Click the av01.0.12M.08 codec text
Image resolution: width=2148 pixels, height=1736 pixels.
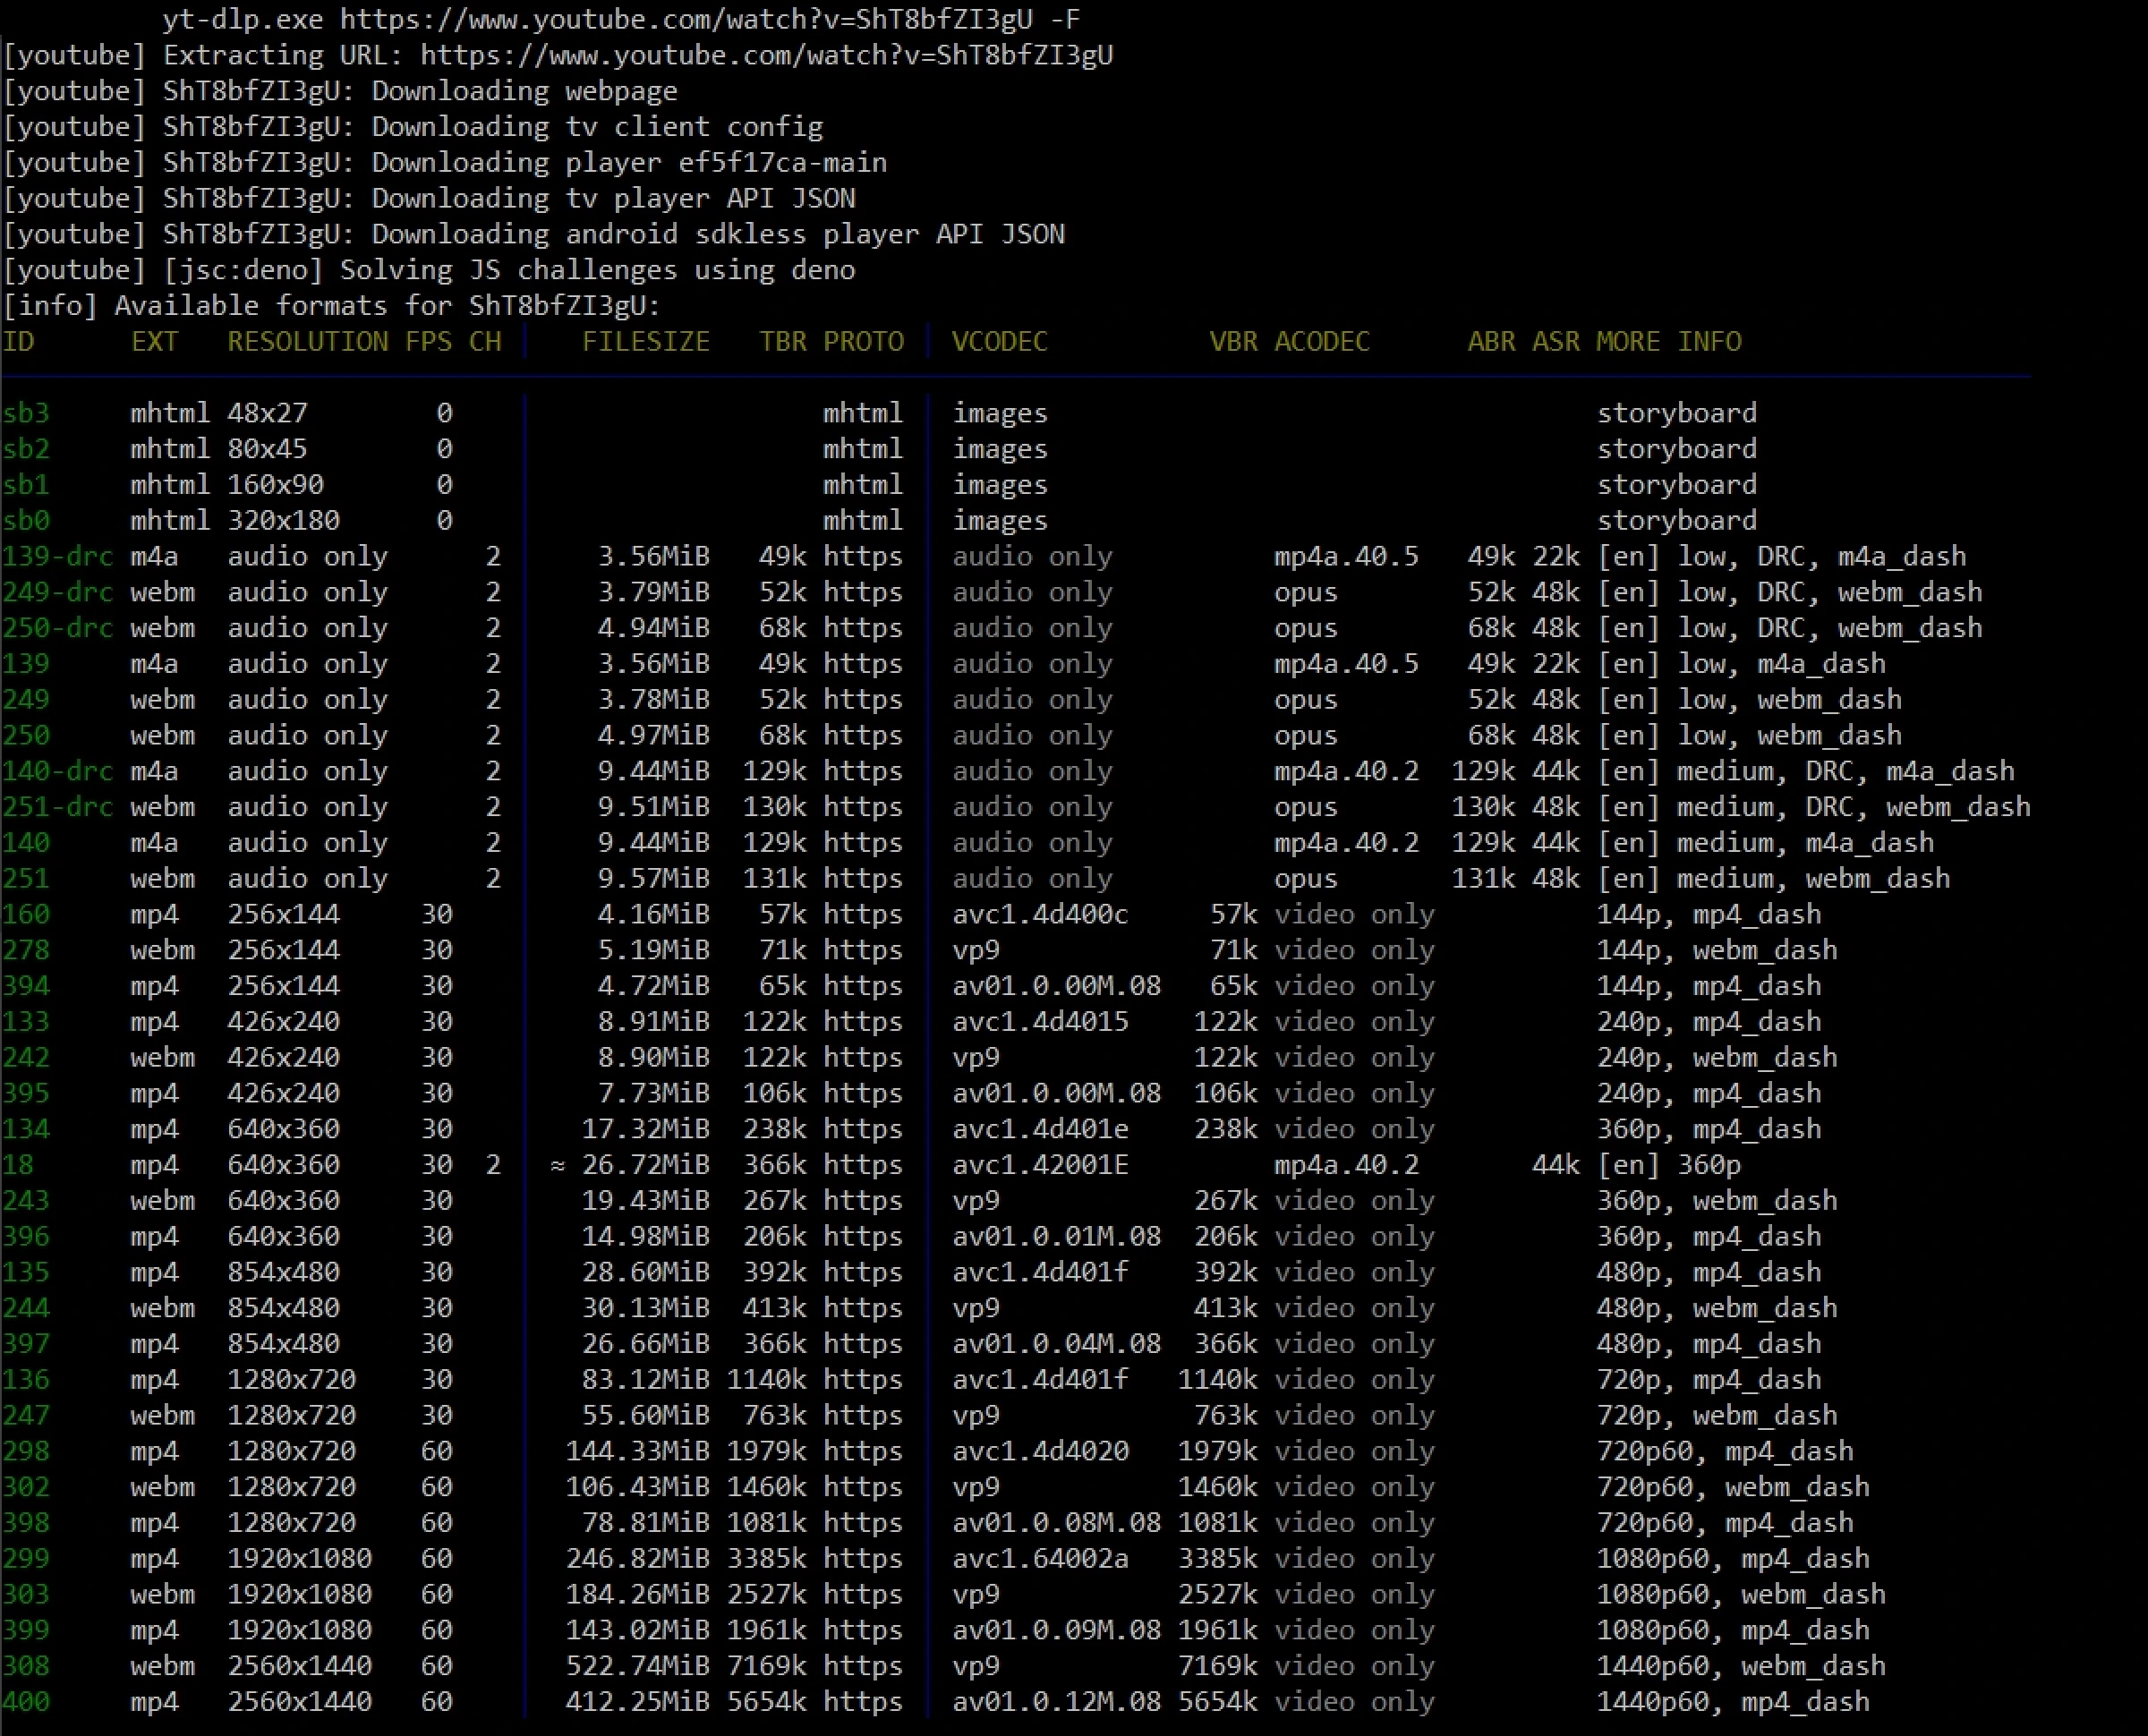coord(1056,1702)
